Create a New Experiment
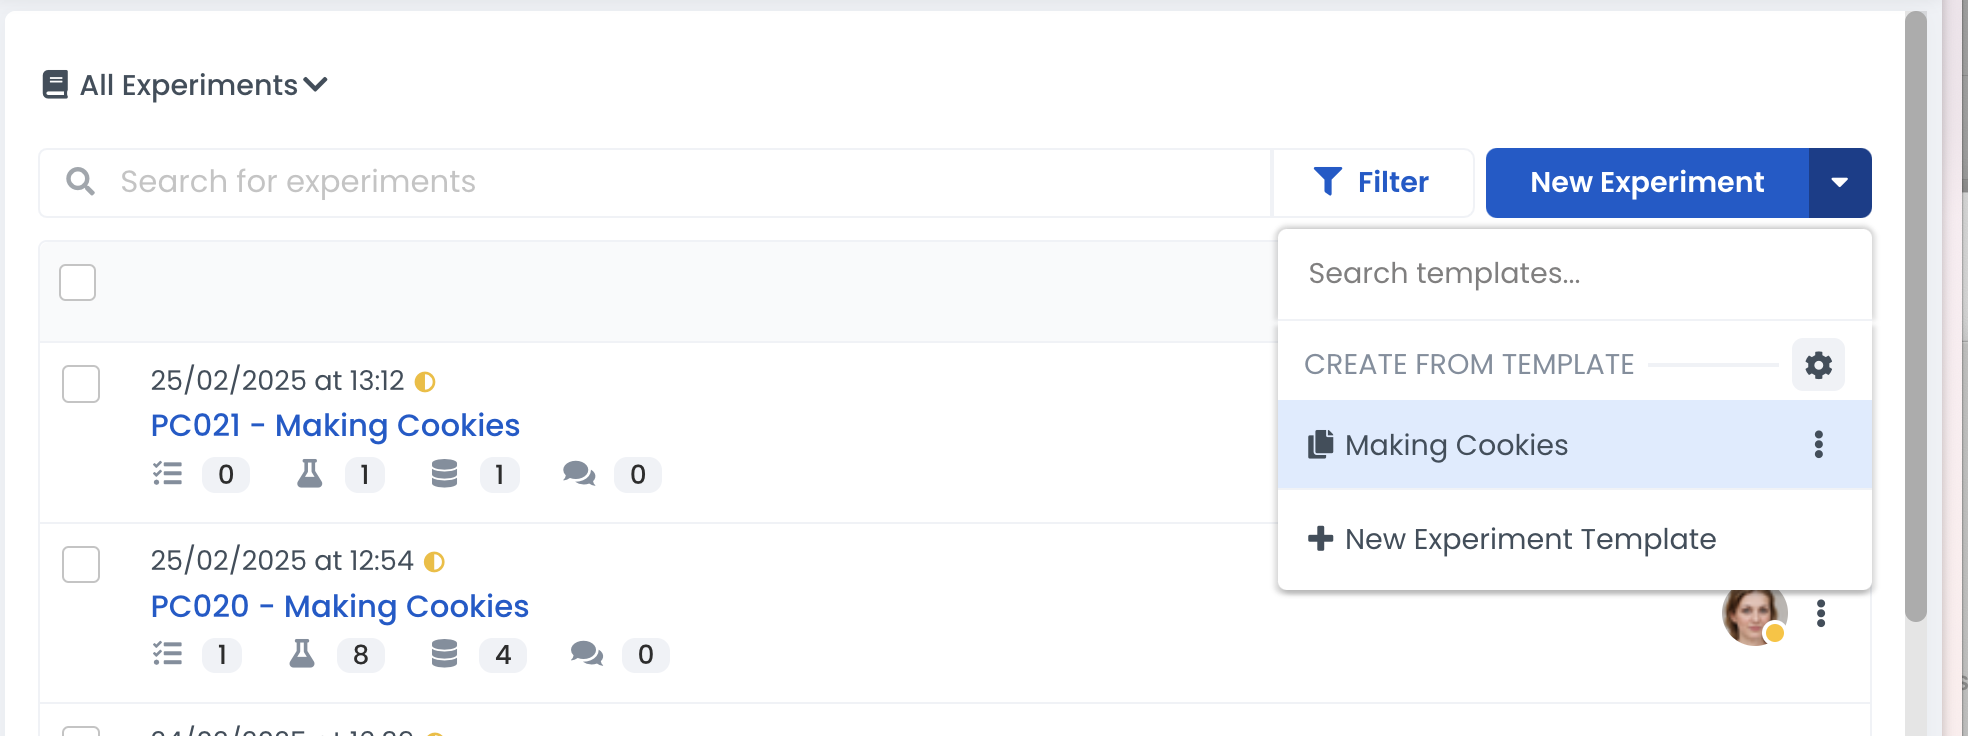The height and width of the screenshot is (736, 1968). tap(1647, 183)
